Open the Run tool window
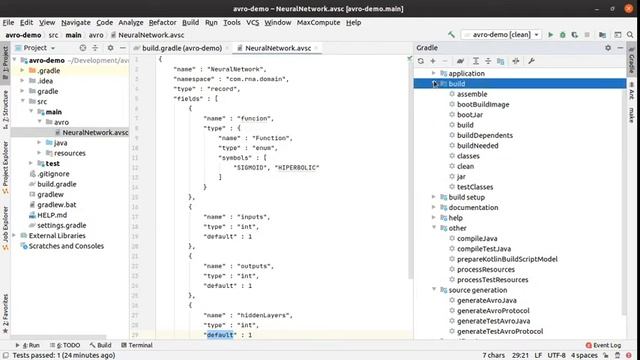 coord(27,345)
